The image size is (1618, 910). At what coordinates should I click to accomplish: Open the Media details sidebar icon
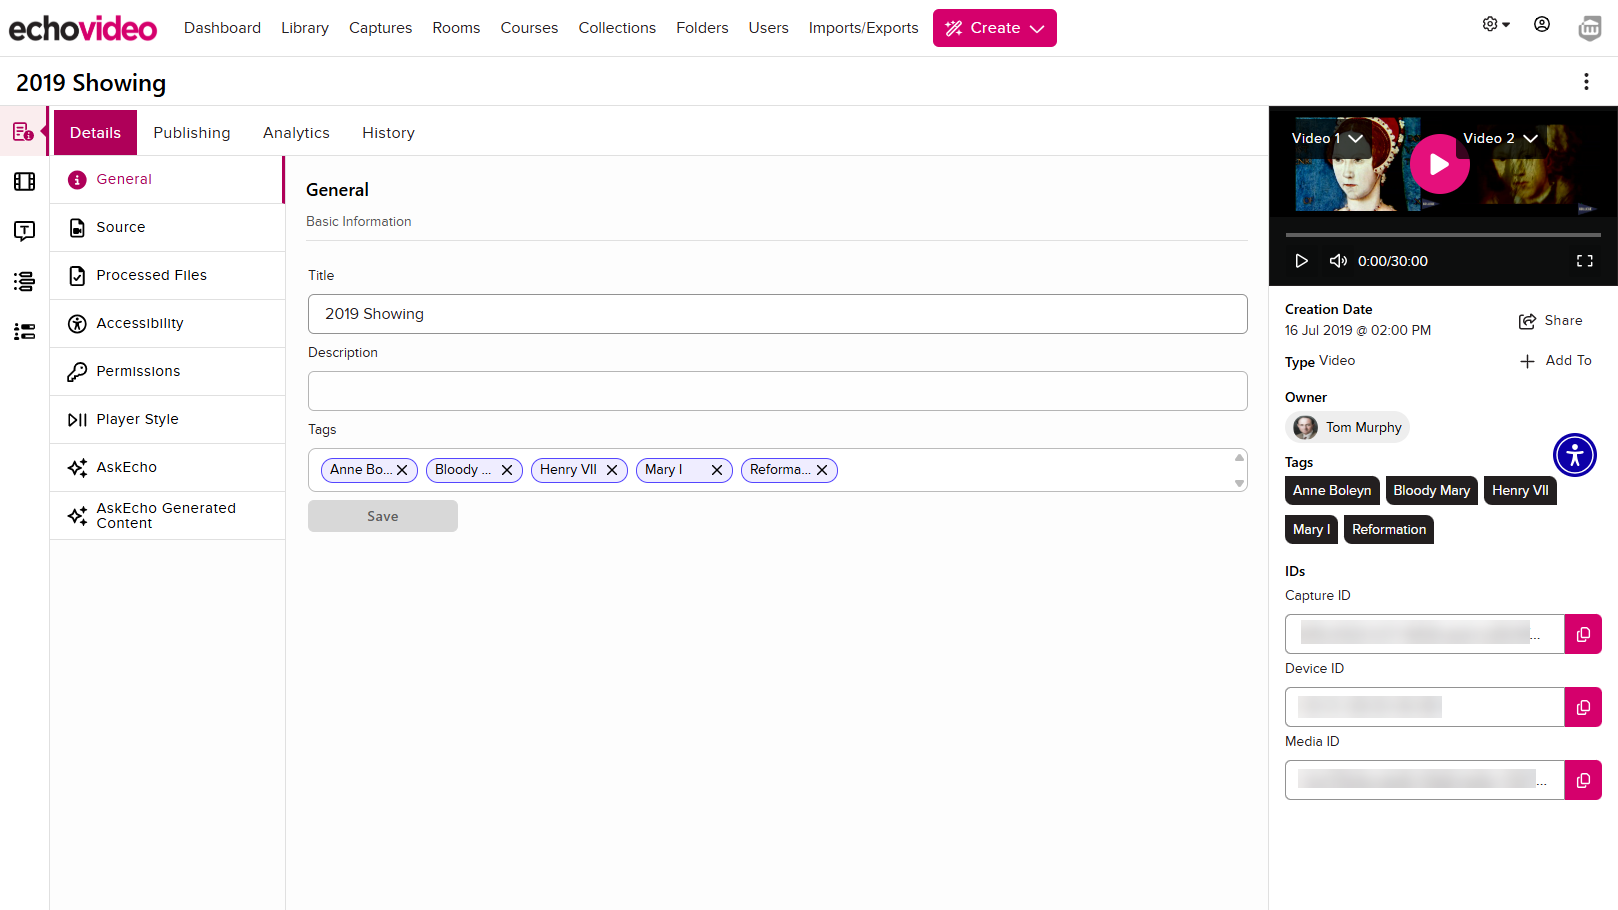pos(23,130)
